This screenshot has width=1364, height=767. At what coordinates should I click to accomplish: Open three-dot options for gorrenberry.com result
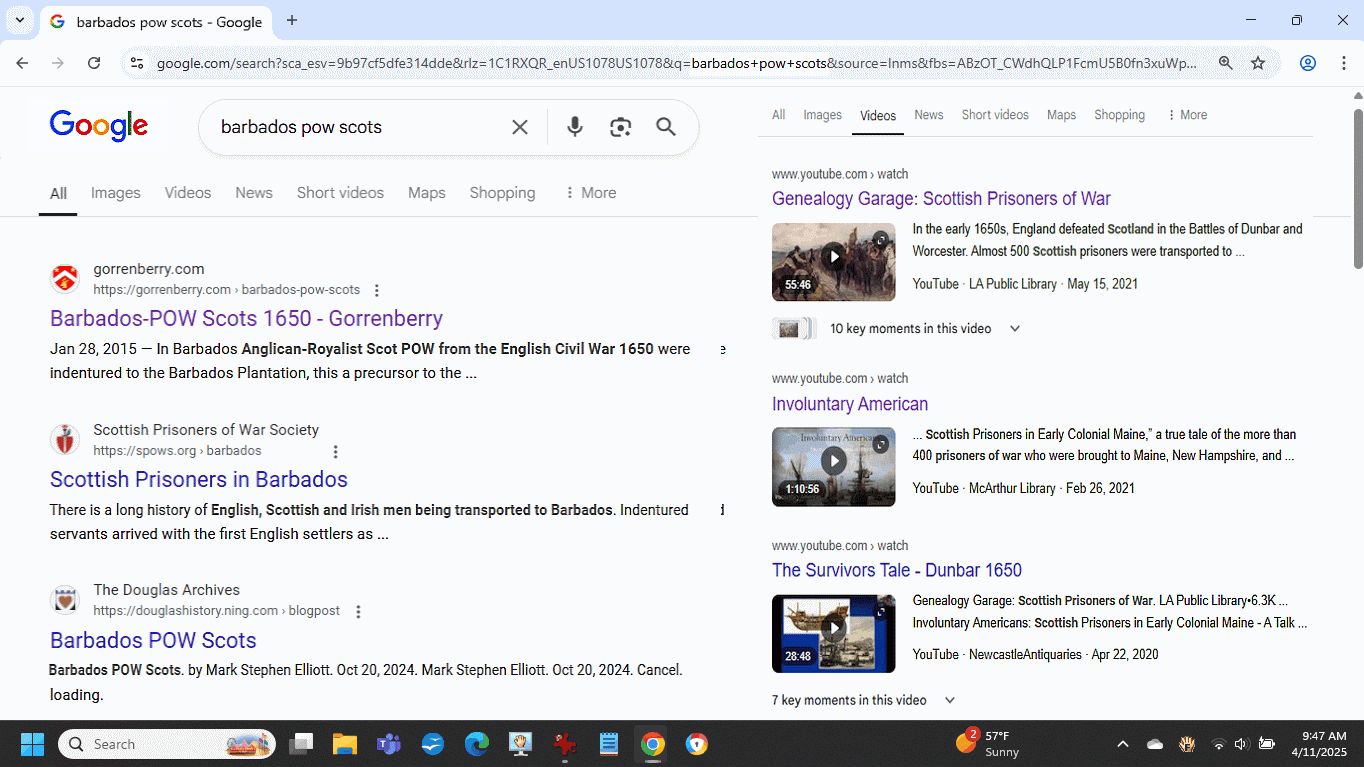(377, 291)
